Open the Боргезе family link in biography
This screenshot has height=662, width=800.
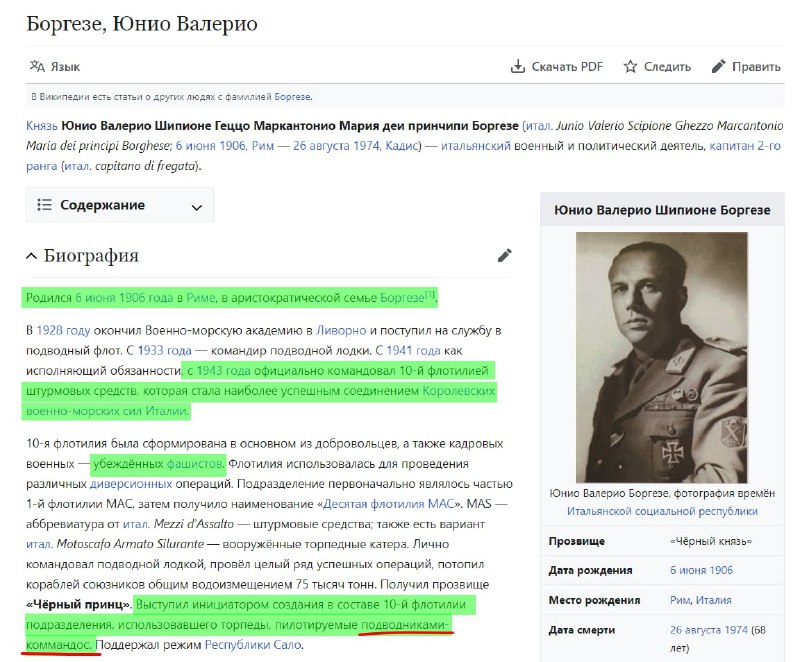402,297
